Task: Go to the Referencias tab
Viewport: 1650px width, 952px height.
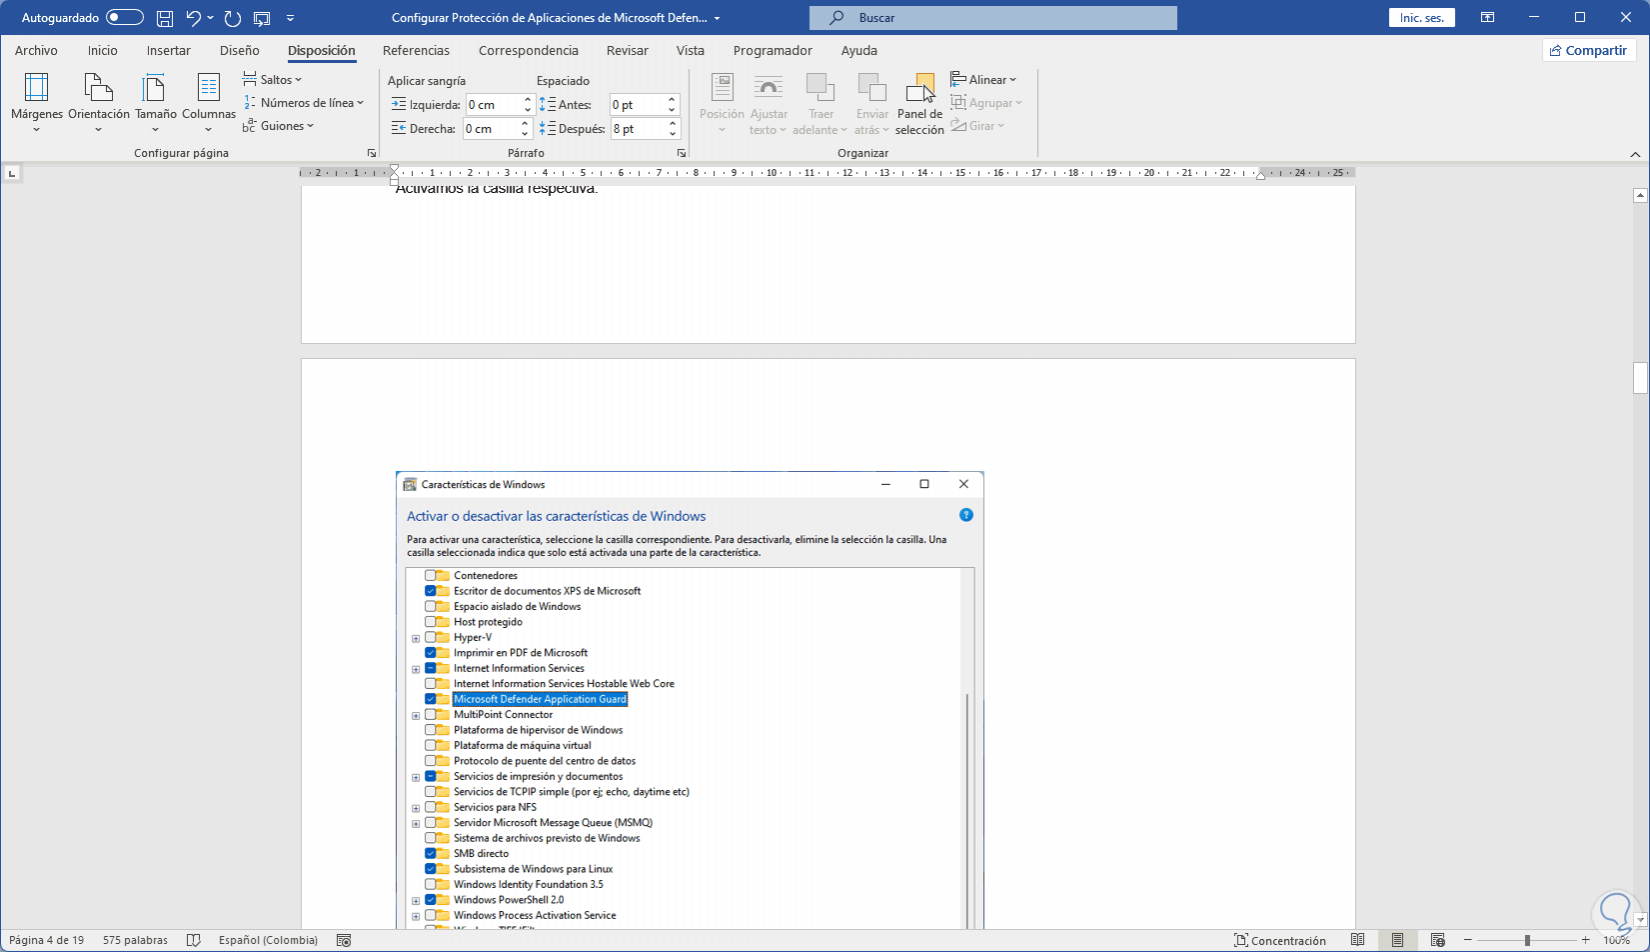Action: point(416,50)
